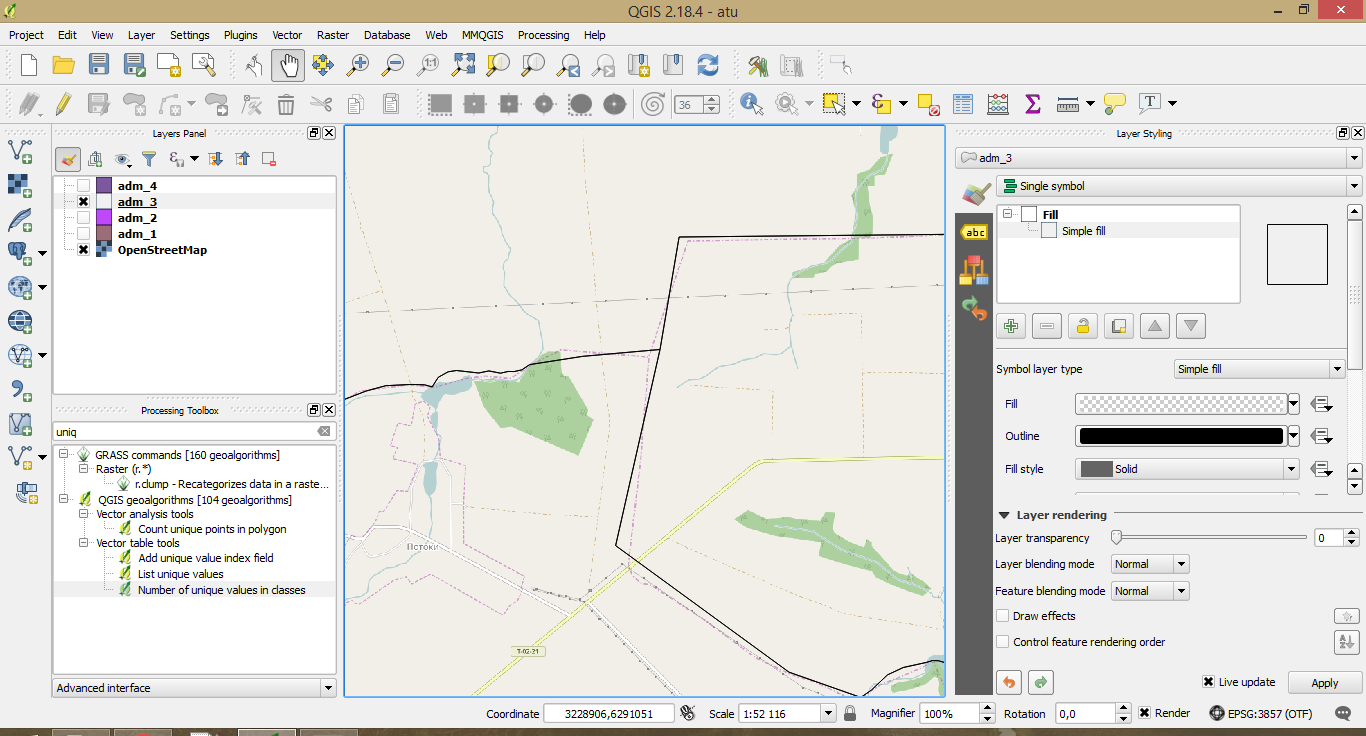
Task: Toggle the Live update checkbox
Action: [1208, 682]
